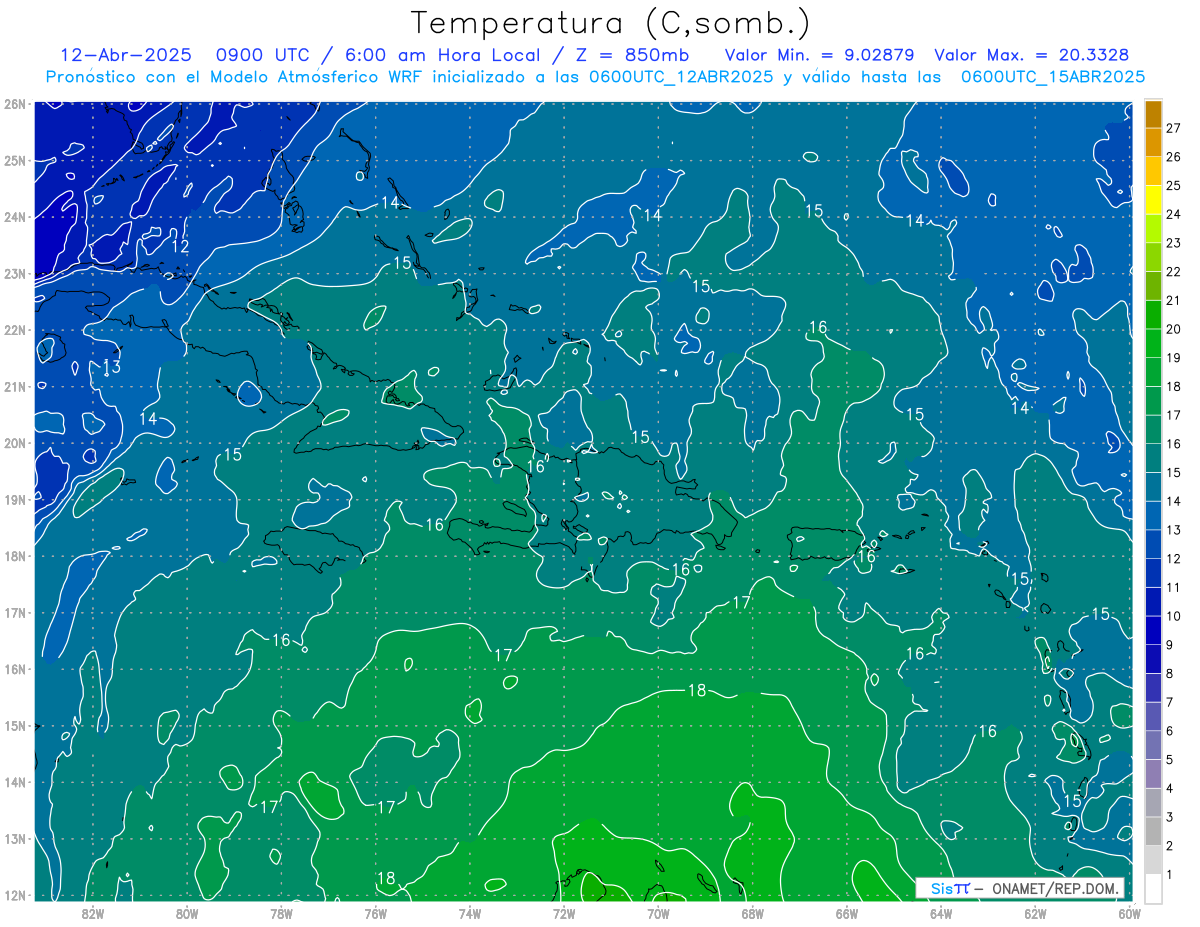
Task: Click the '12N' latitude label
Action: click(x=14, y=895)
